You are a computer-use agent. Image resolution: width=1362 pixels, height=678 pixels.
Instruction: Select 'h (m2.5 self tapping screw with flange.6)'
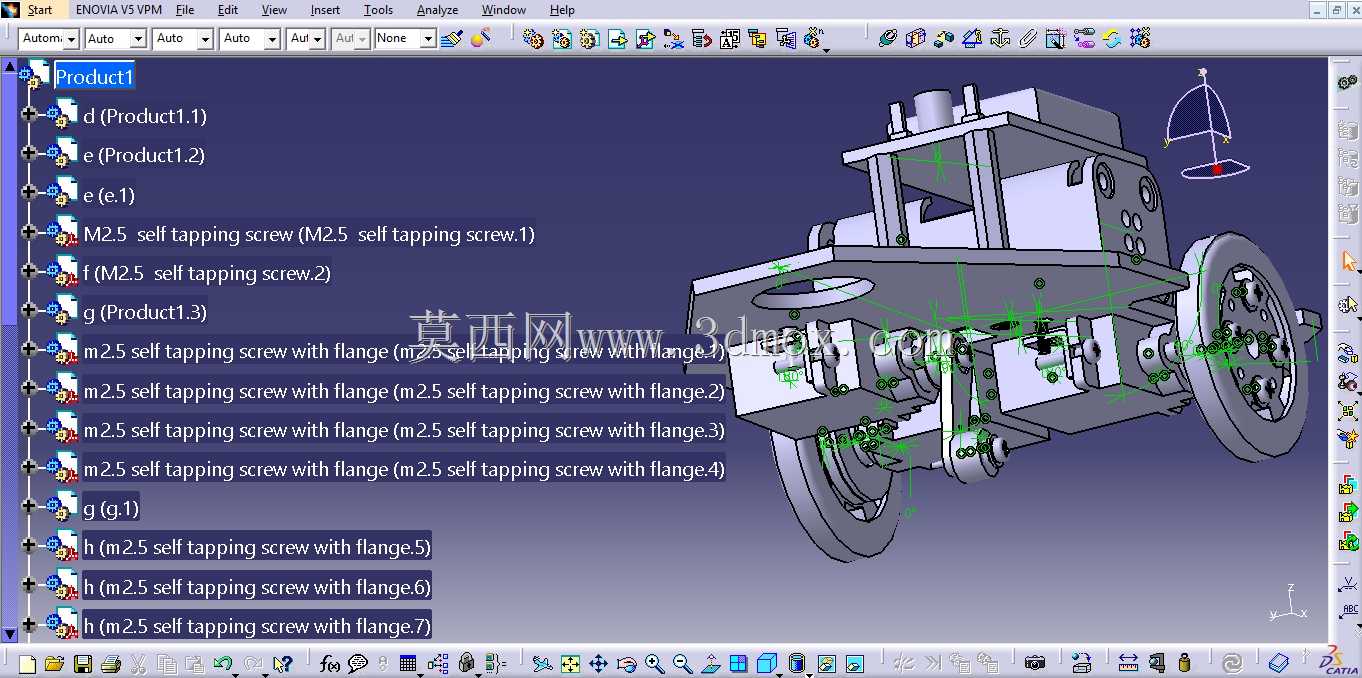point(257,587)
